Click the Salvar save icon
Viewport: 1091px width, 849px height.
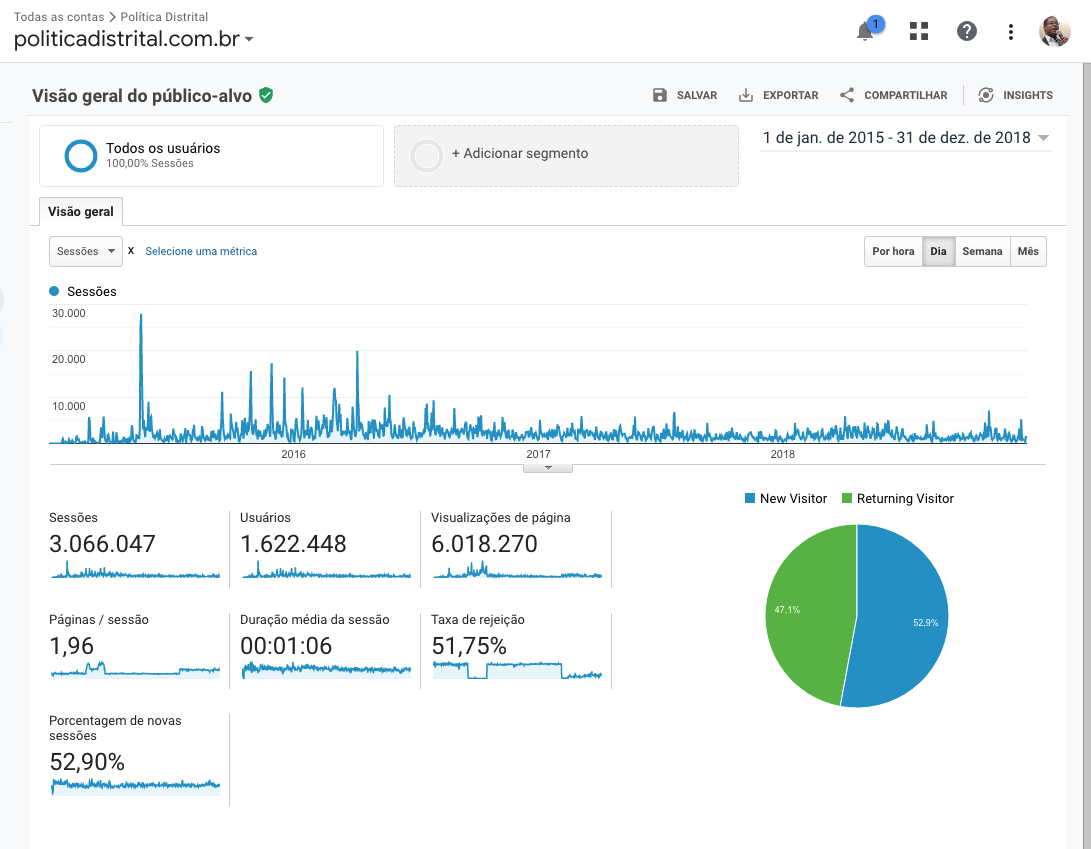(x=660, y=95)
